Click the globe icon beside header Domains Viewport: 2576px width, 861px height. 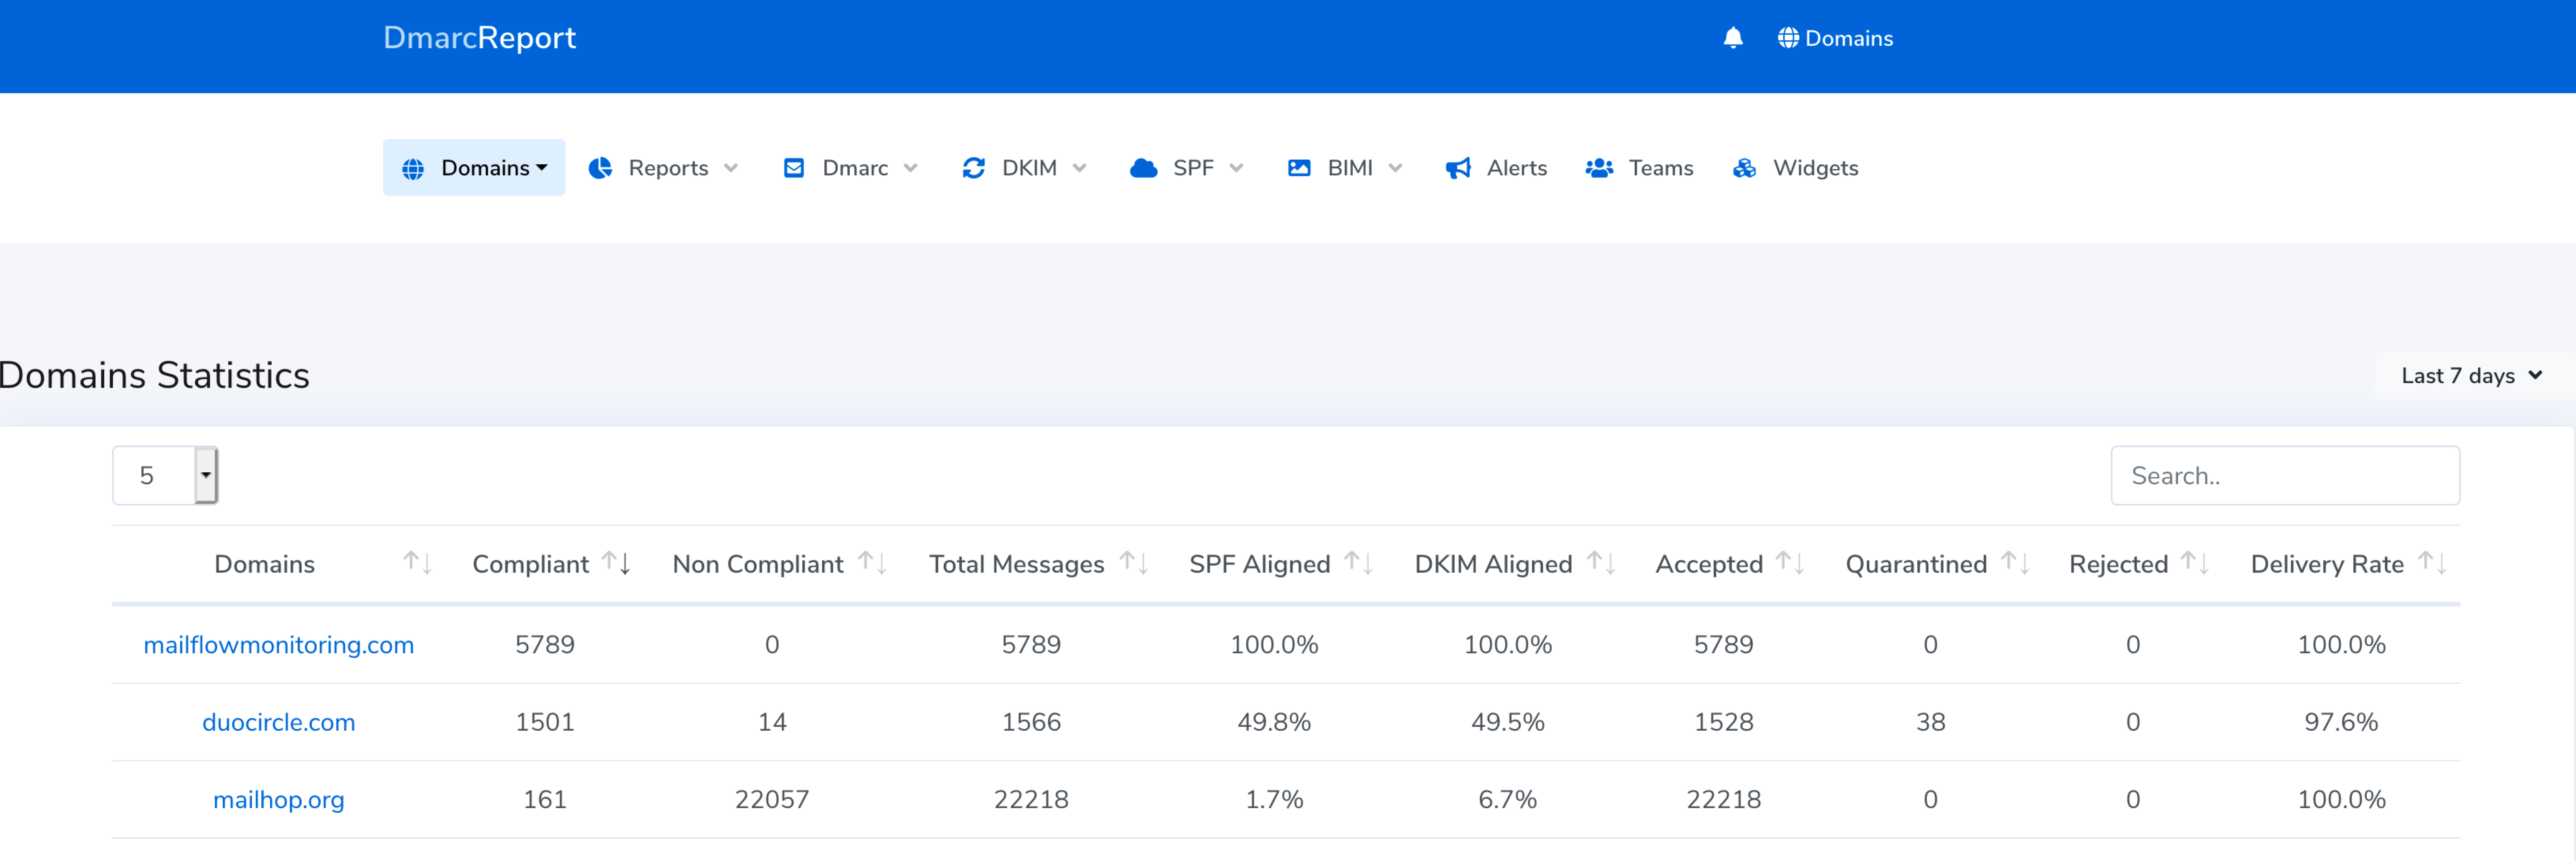click(x=1788, y=38)
